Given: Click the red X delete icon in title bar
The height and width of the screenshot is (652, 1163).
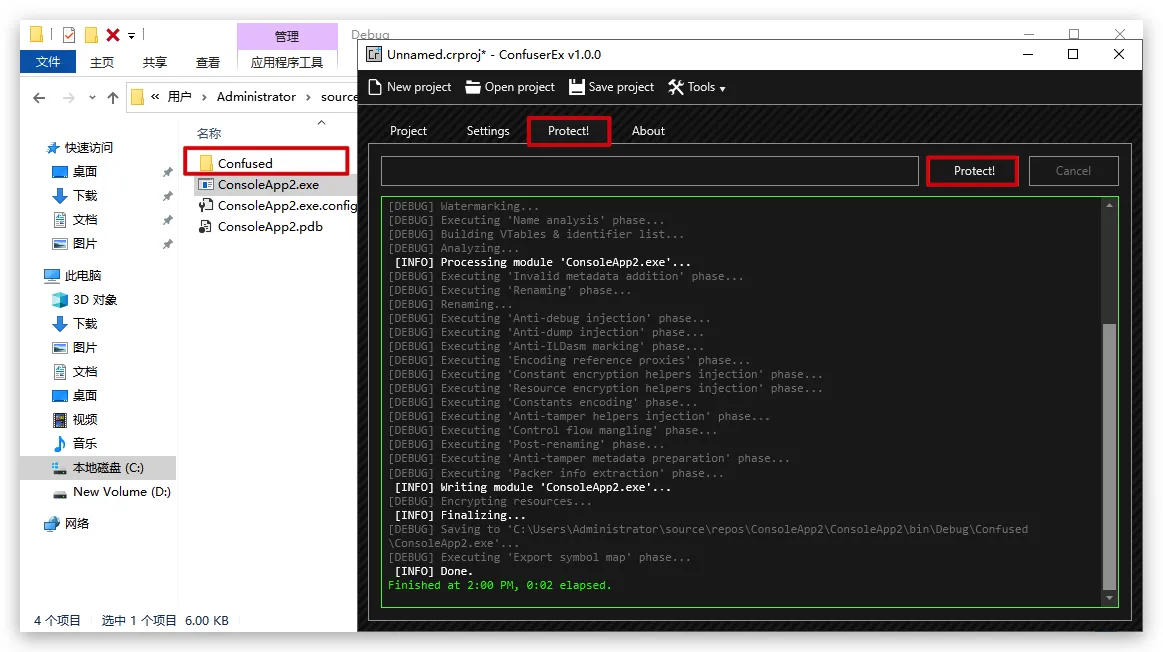Looking at the screenshot, I should pyautogui.click(x=113, y=35).
